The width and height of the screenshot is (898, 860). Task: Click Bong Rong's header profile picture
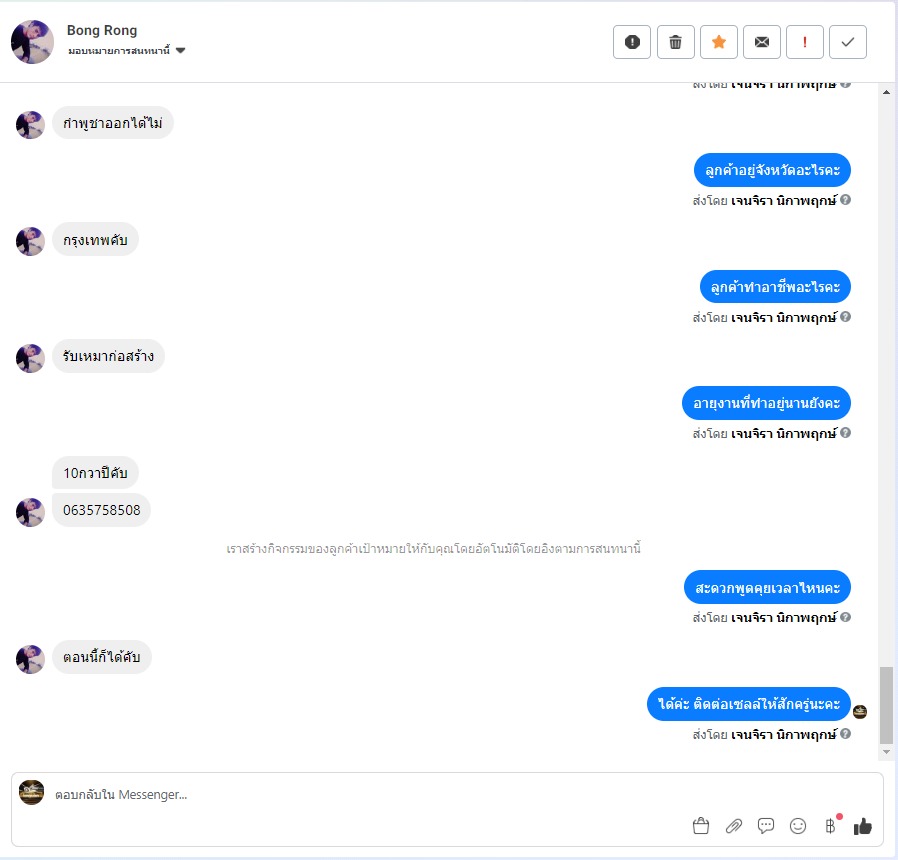pos(32,42)
